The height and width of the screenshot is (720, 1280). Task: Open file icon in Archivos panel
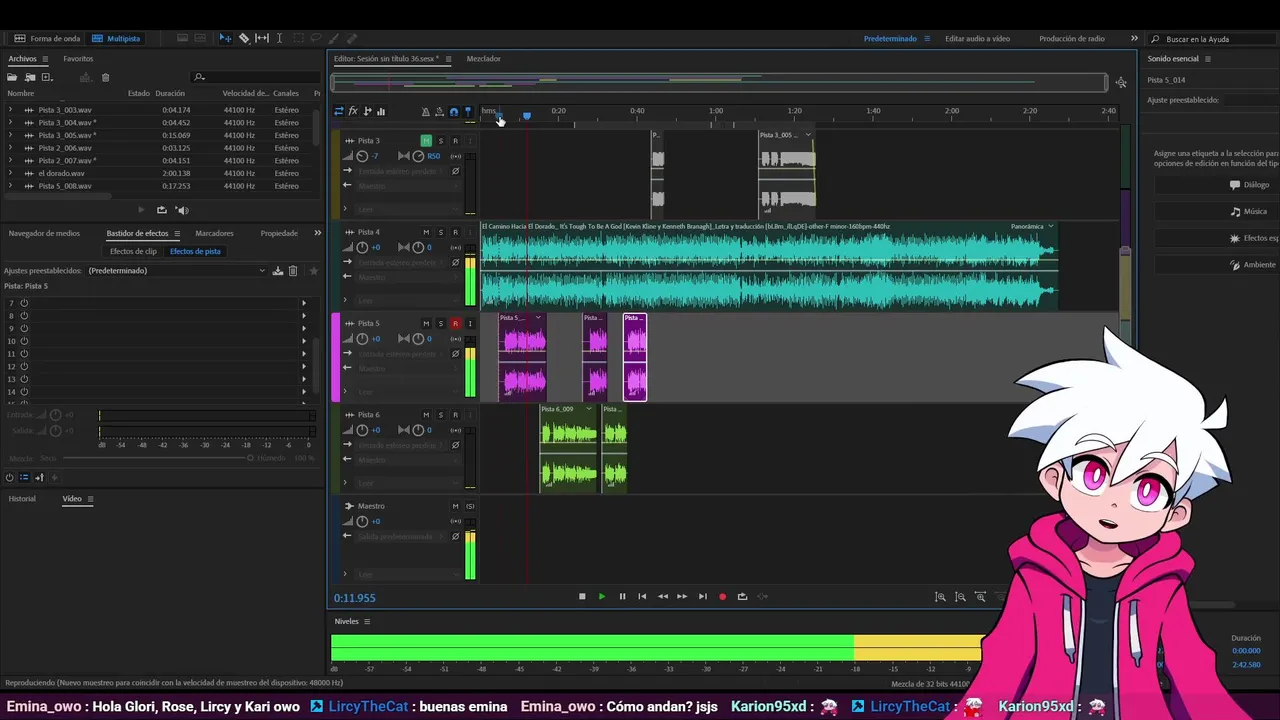coord(14,77)
